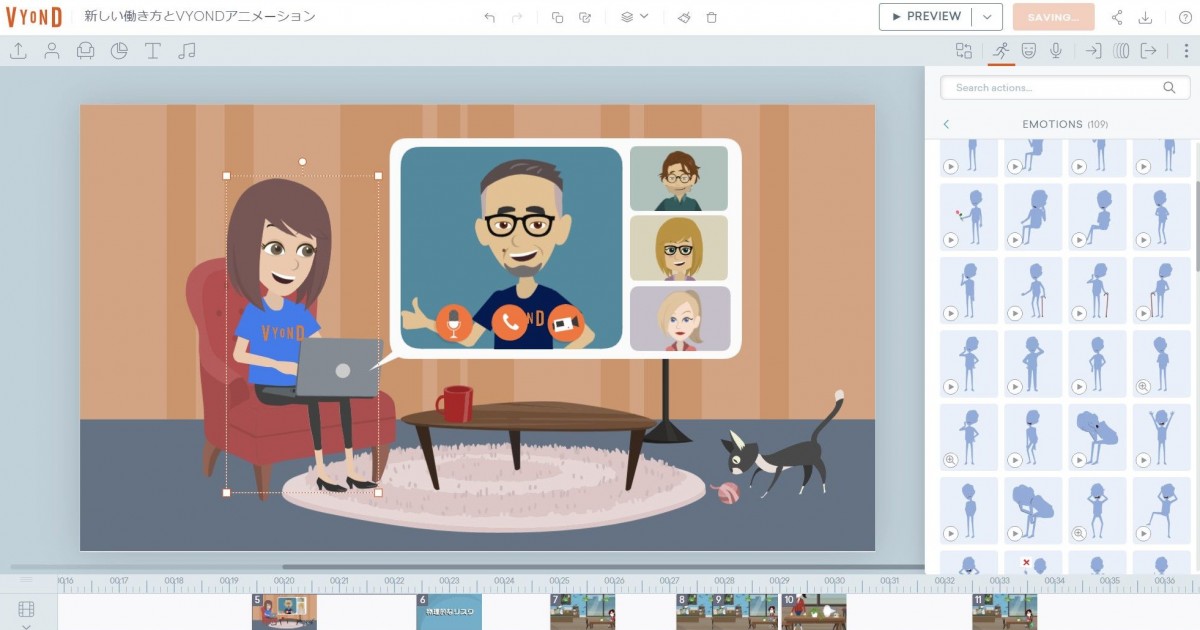Select the holding flower emotion action
The image size is (1200, 630).
click(x=969, y=217)
